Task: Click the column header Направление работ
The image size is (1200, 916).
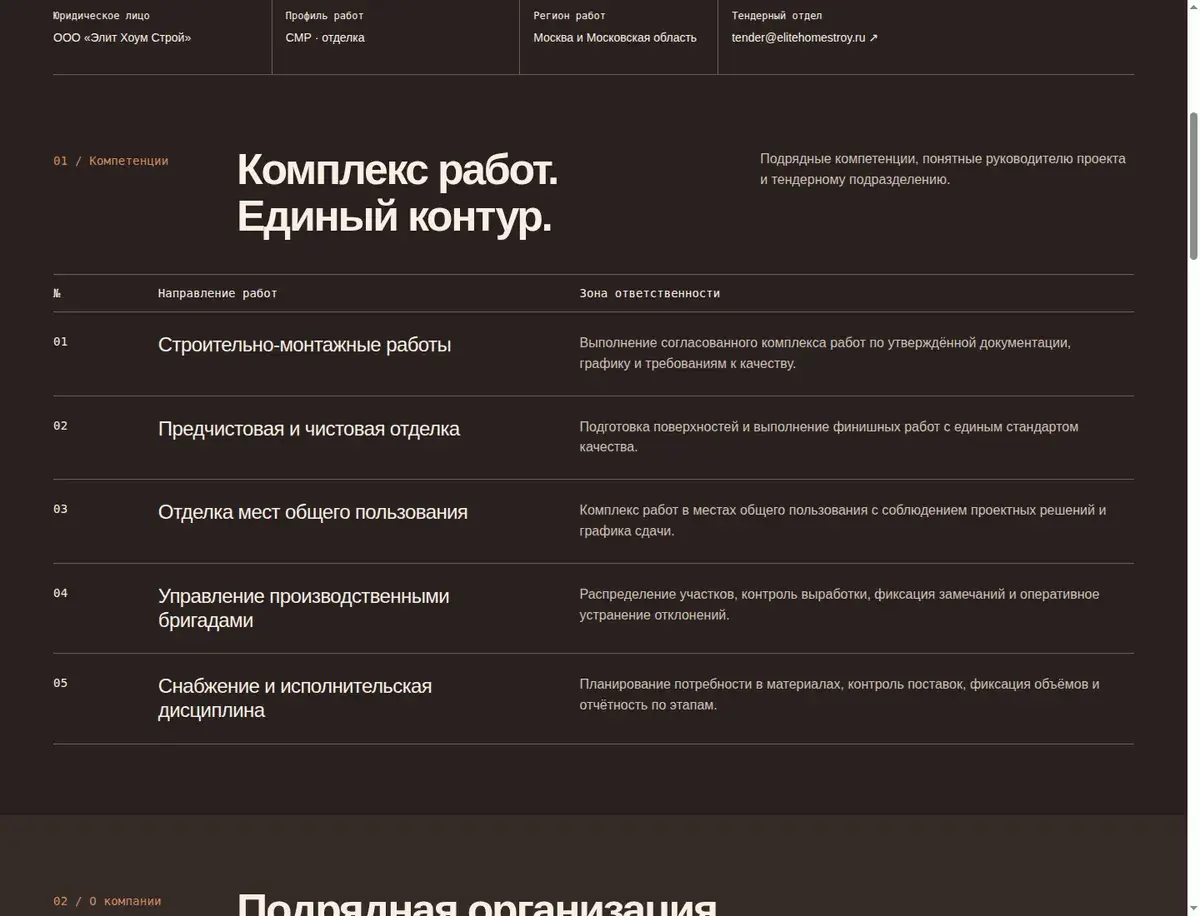Action: (x=218, y=294)
